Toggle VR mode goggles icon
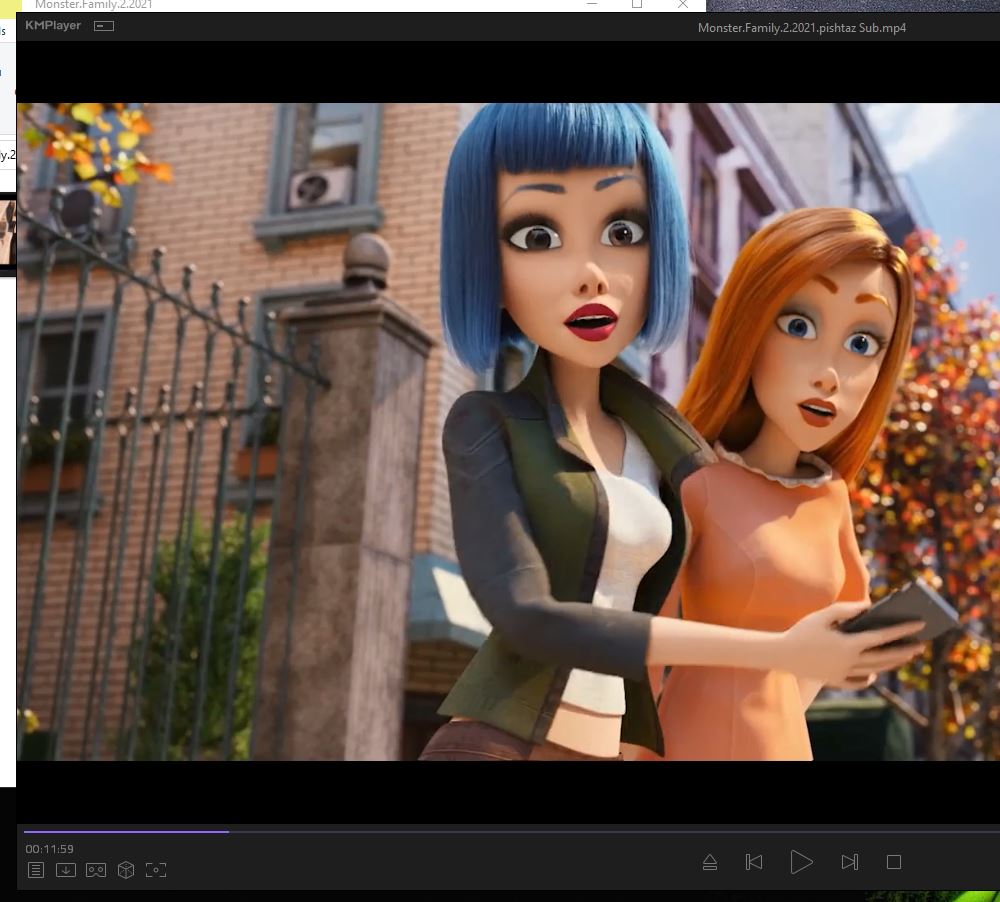 pyautogui.click(x=96, y=870)
